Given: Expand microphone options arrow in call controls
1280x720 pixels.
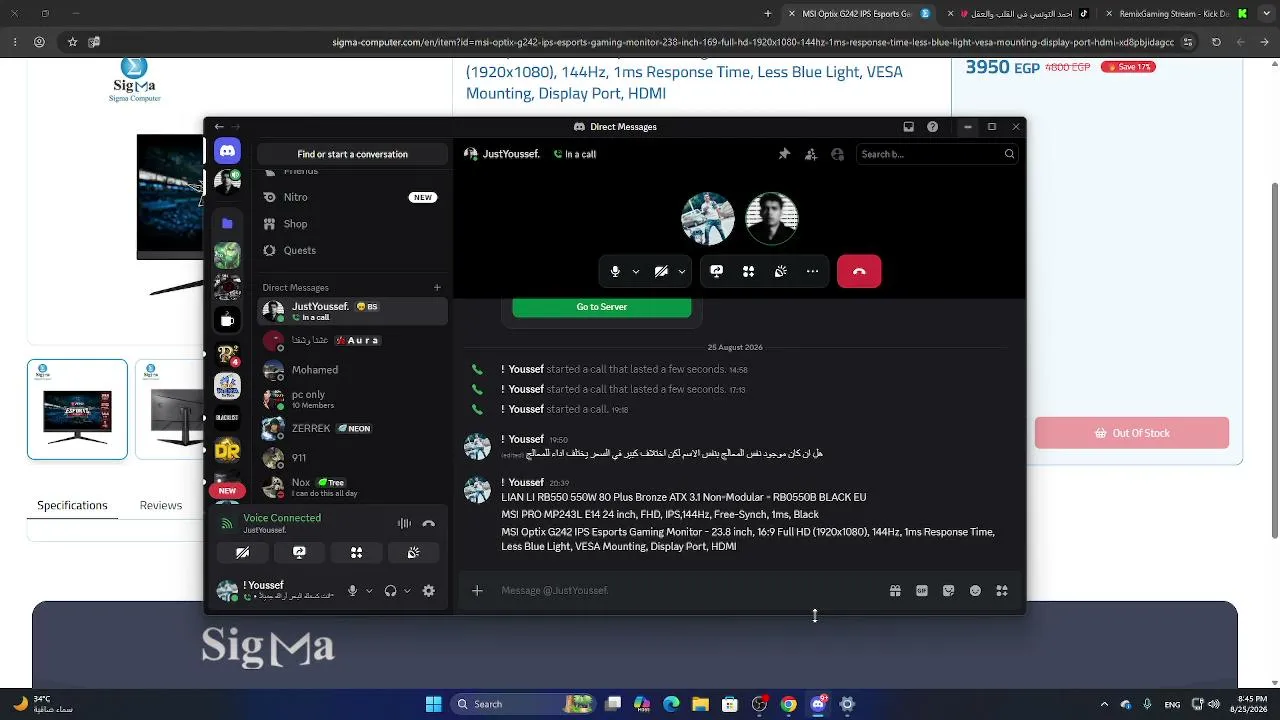Looking at the screenshot, I should [x=636, y=271].
